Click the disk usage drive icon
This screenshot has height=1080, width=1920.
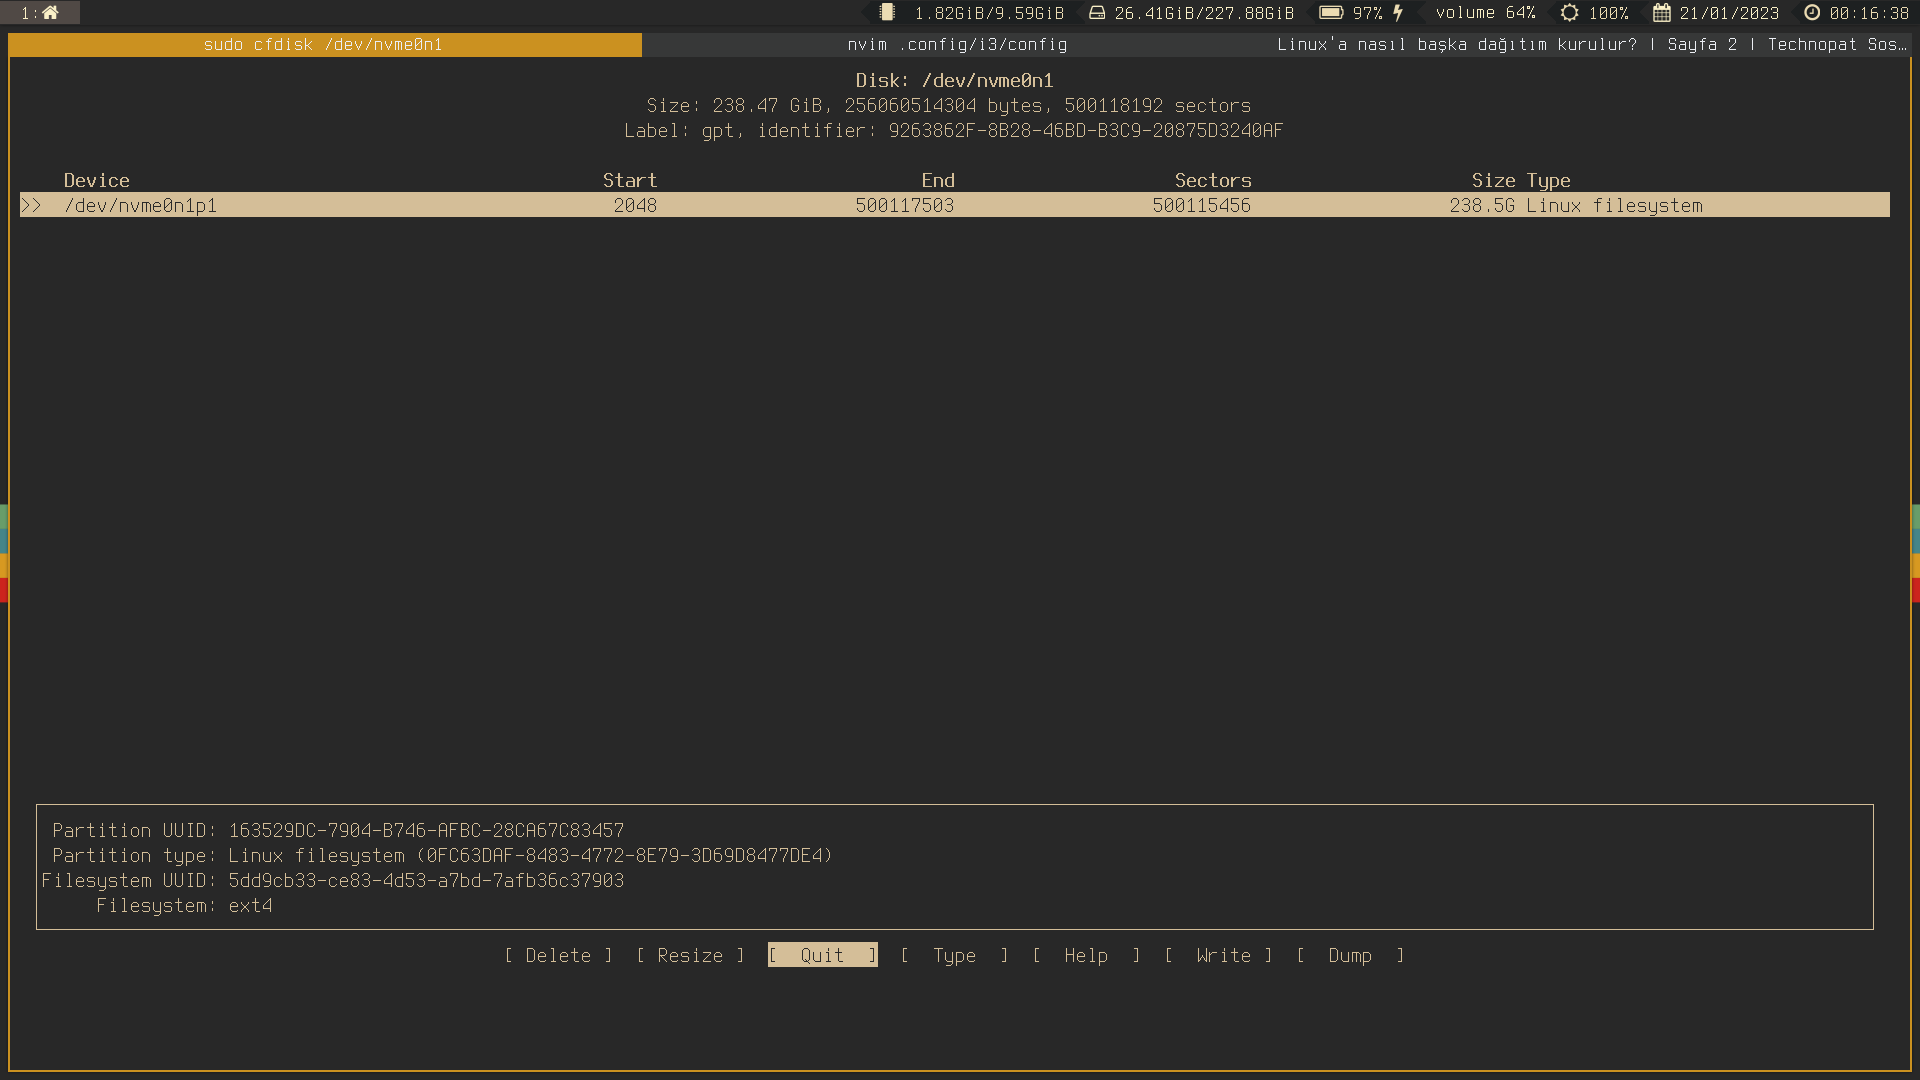pyautogui.click(x=1097, y=13)
